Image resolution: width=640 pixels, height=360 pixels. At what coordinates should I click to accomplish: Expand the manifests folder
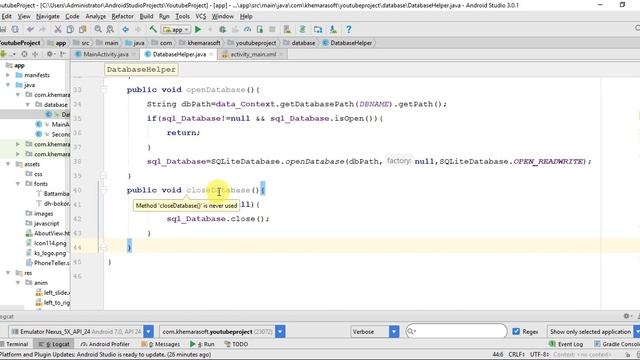(x=8, y=75)
